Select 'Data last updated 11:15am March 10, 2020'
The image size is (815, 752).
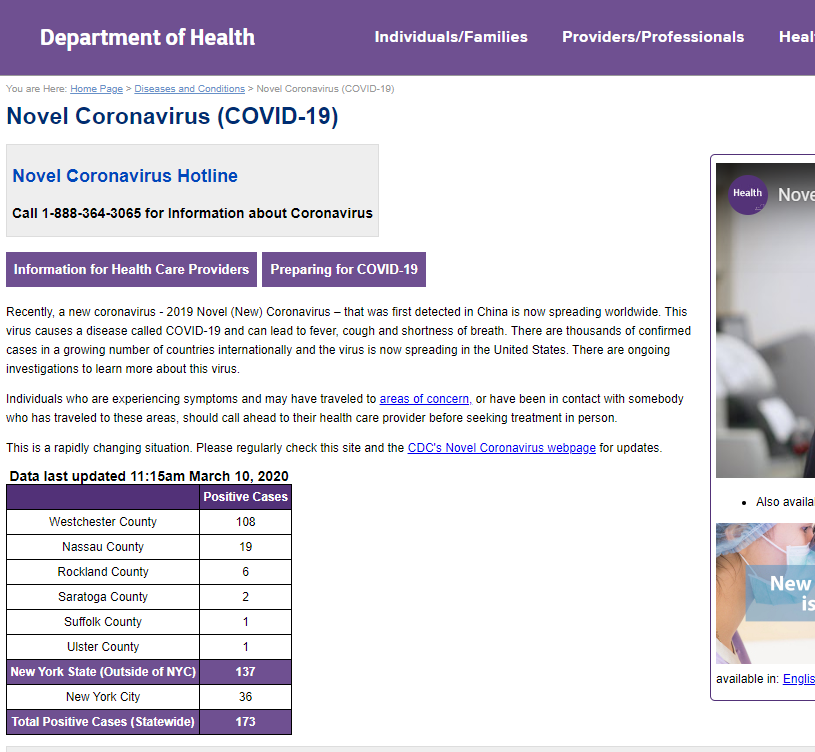(x=149, y=476)
